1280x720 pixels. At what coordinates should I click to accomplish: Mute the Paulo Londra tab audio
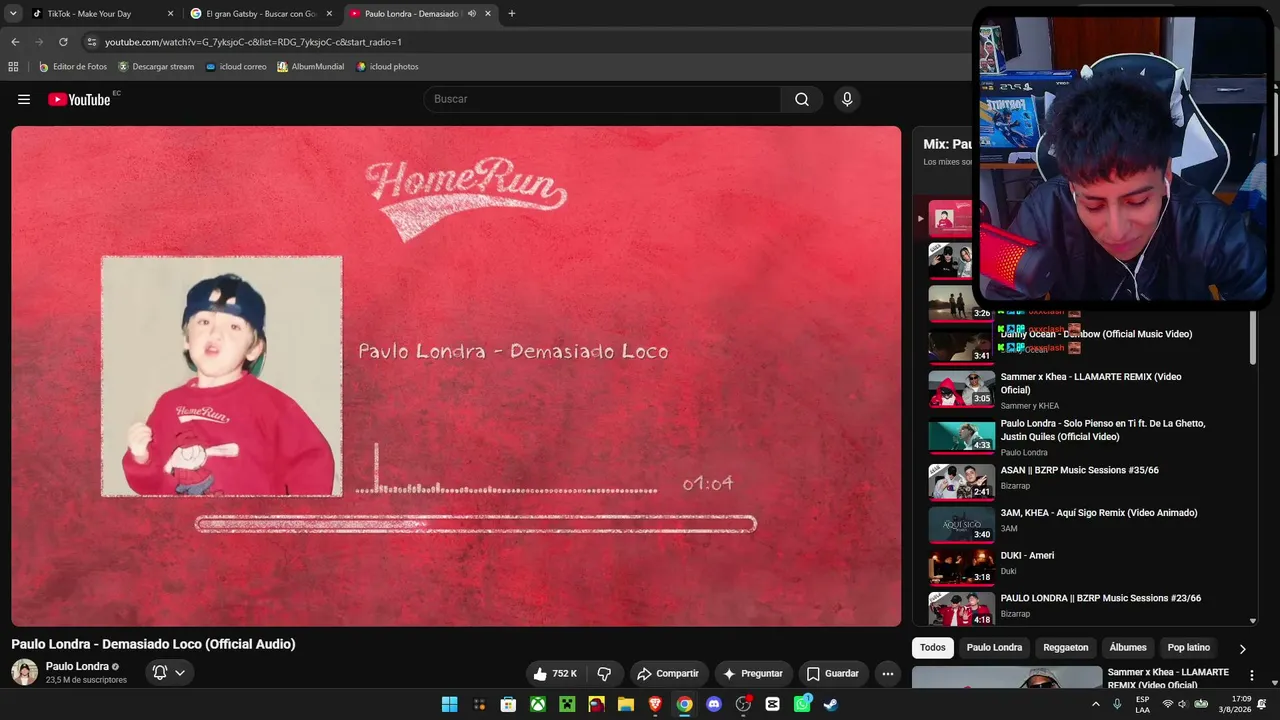click(471, 14)
